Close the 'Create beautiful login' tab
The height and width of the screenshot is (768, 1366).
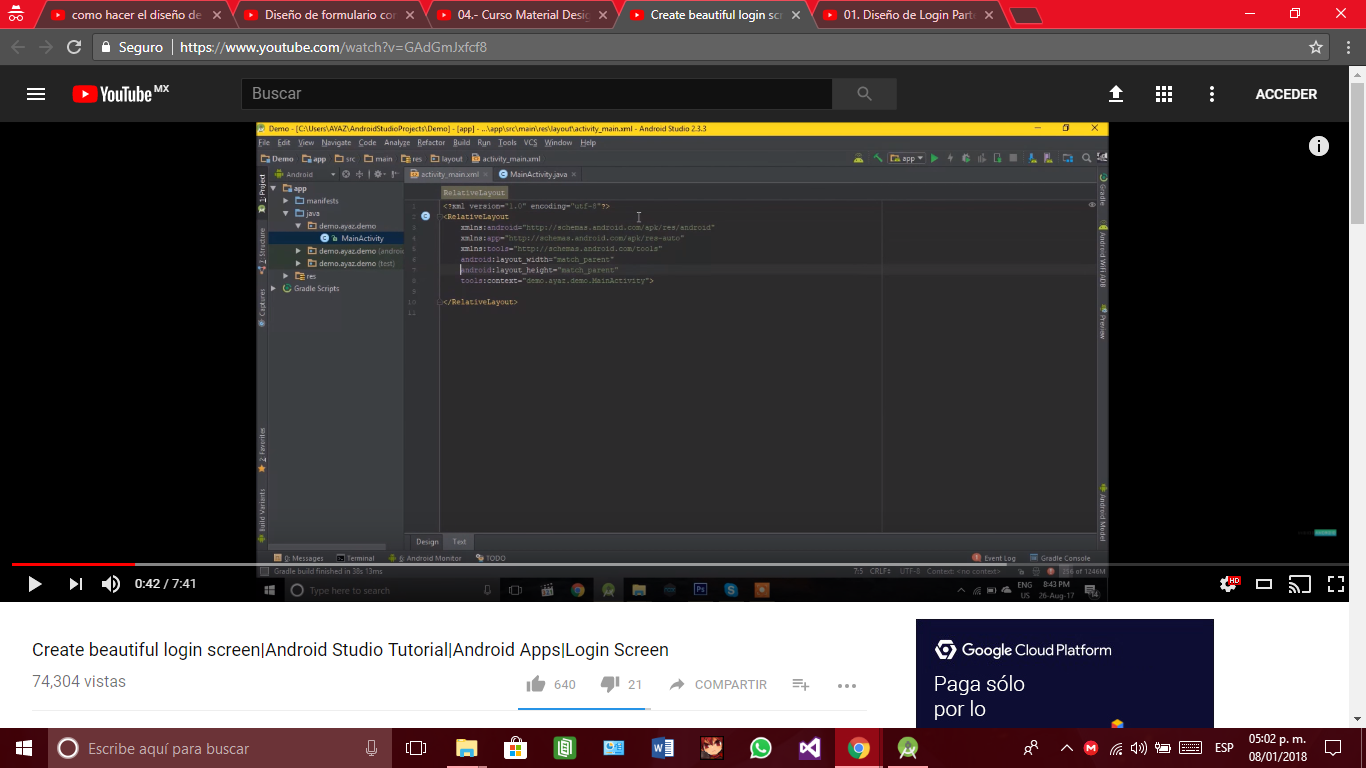coord(796,15)
